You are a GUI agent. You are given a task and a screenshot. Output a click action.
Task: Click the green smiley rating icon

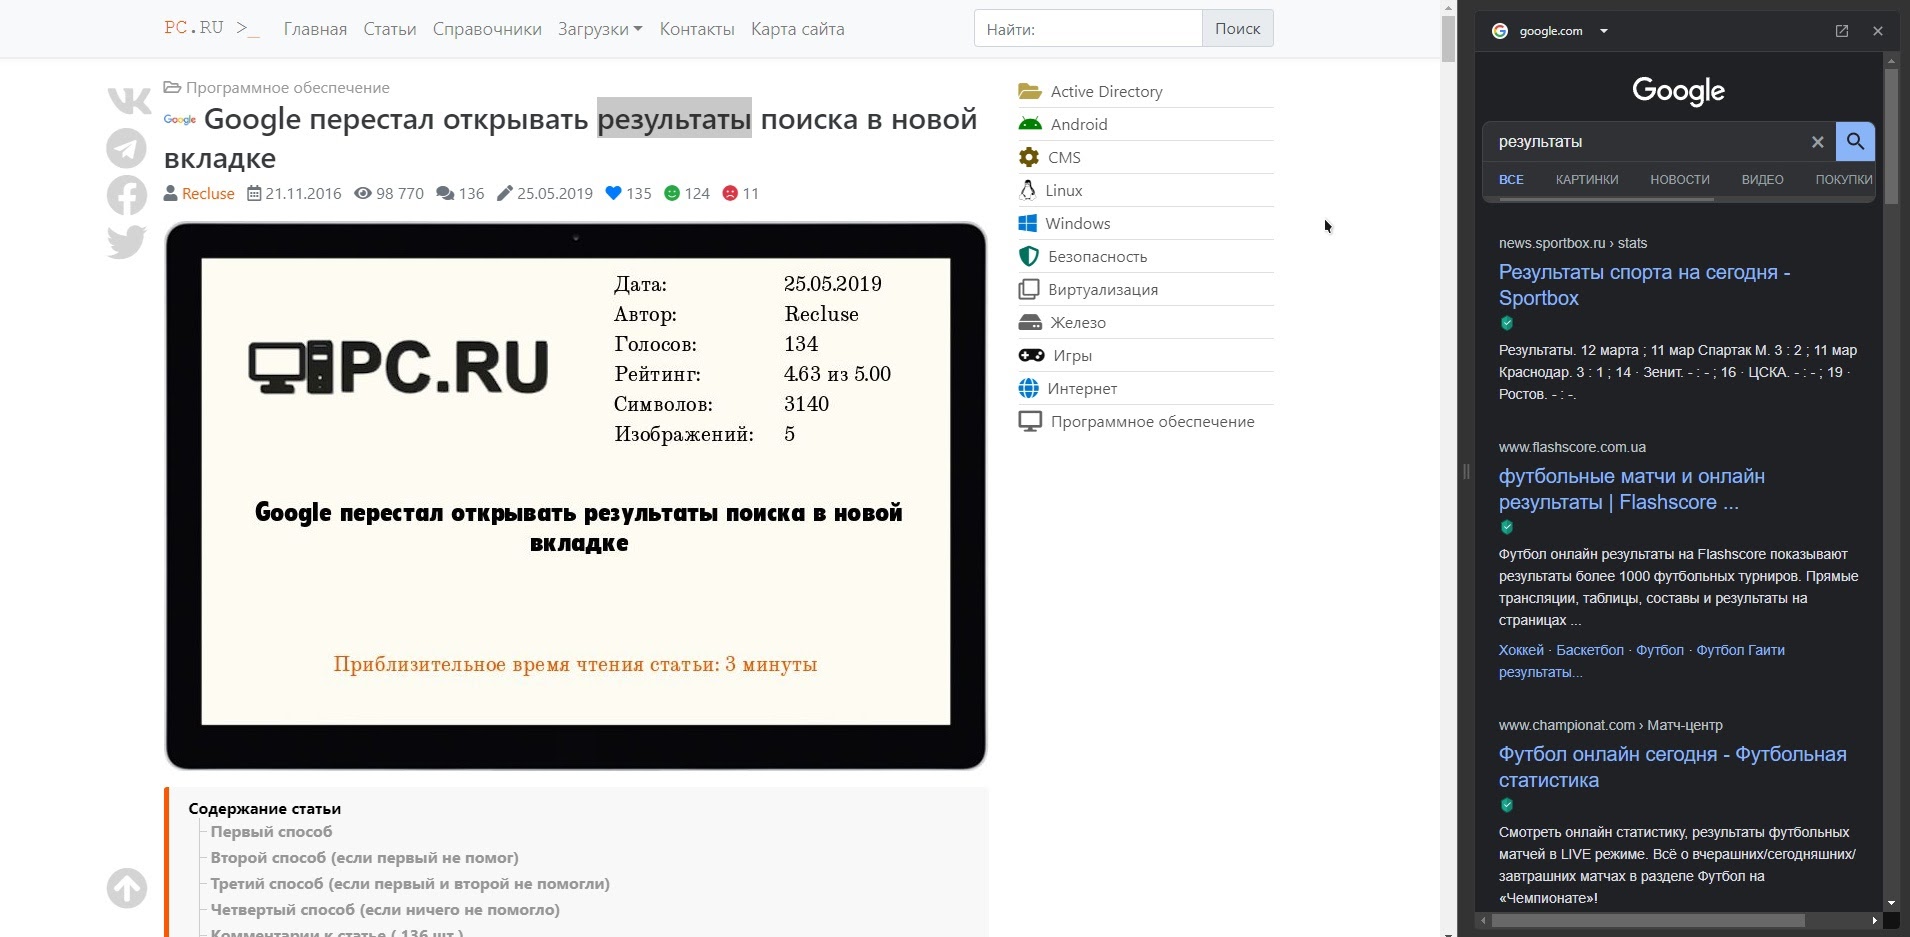[672, 193]
